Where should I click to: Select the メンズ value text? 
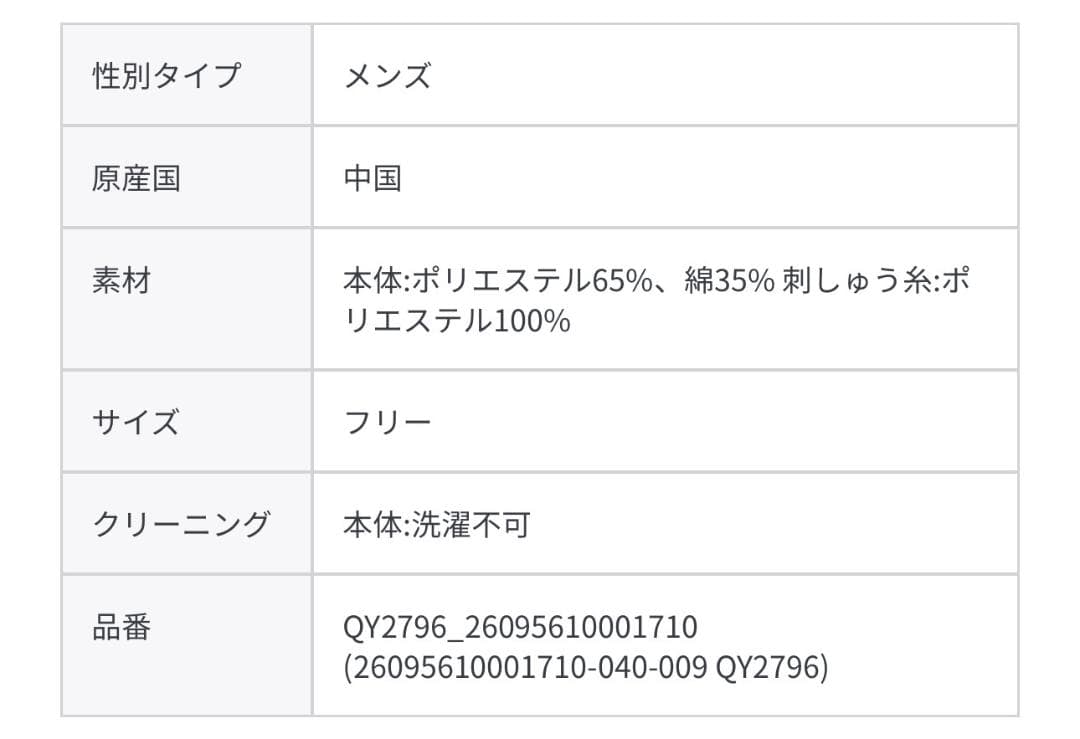pos(387,76)
